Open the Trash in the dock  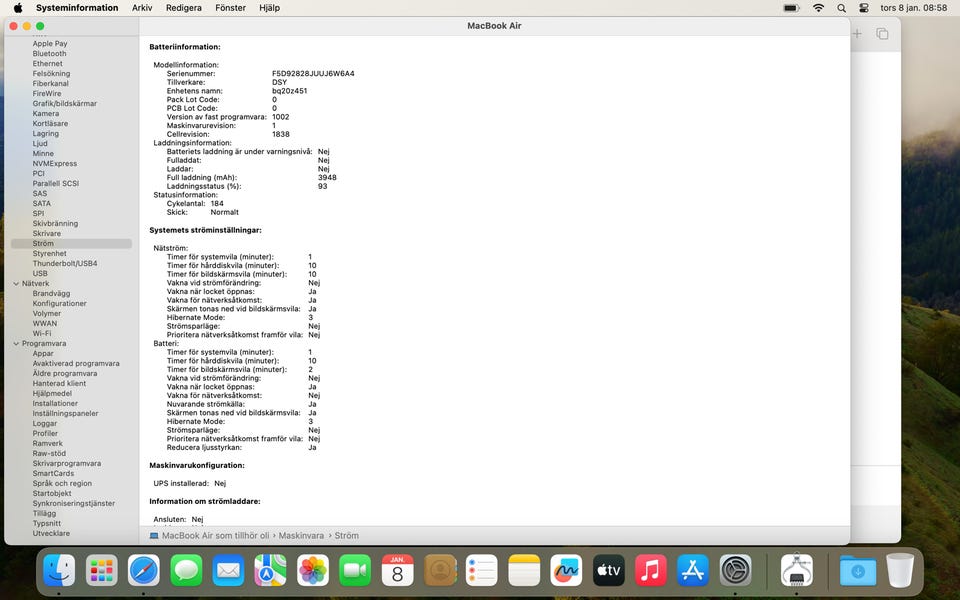900,571
